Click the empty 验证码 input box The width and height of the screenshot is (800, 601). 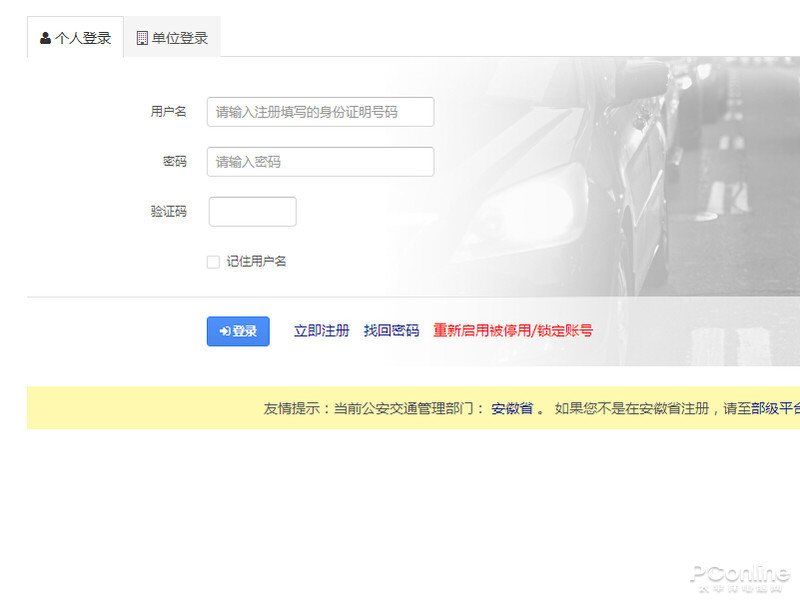point(253,211)
